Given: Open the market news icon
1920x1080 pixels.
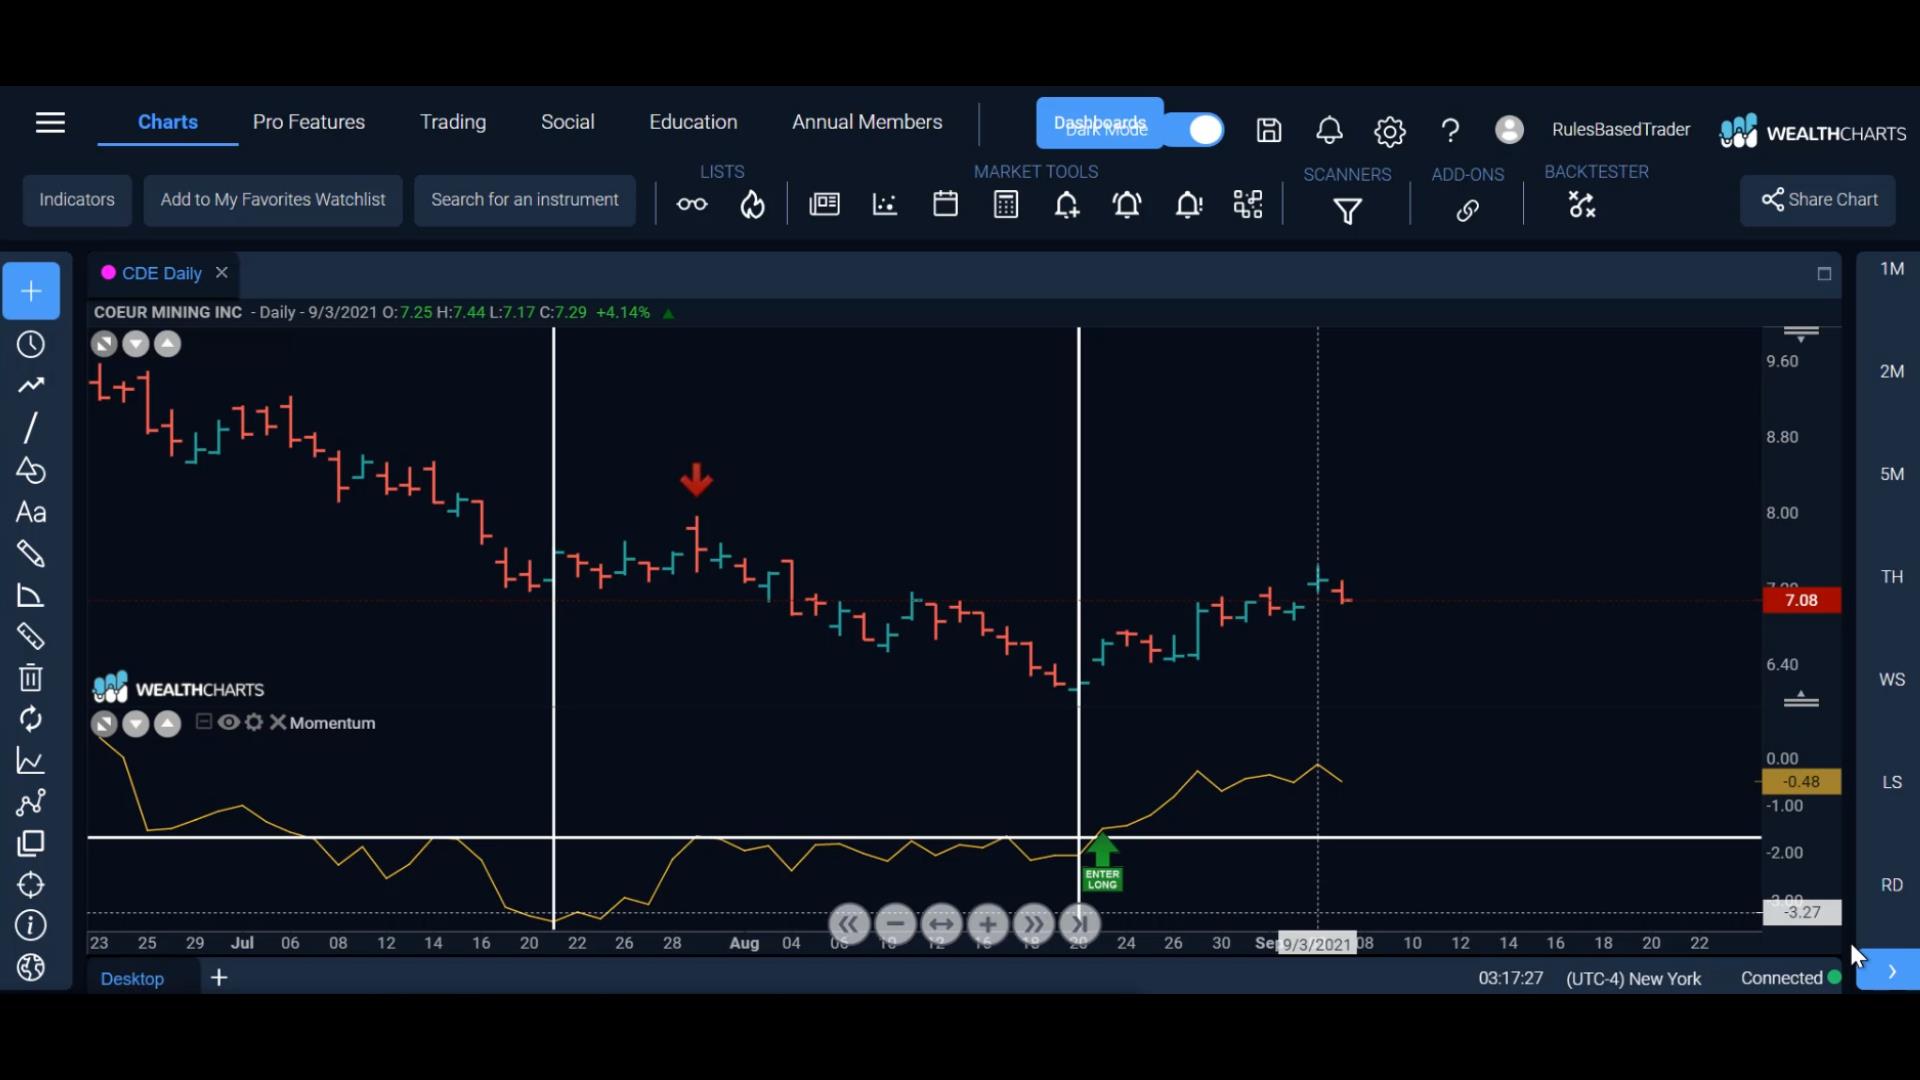Looking at the screenshot, I should 824,204.
